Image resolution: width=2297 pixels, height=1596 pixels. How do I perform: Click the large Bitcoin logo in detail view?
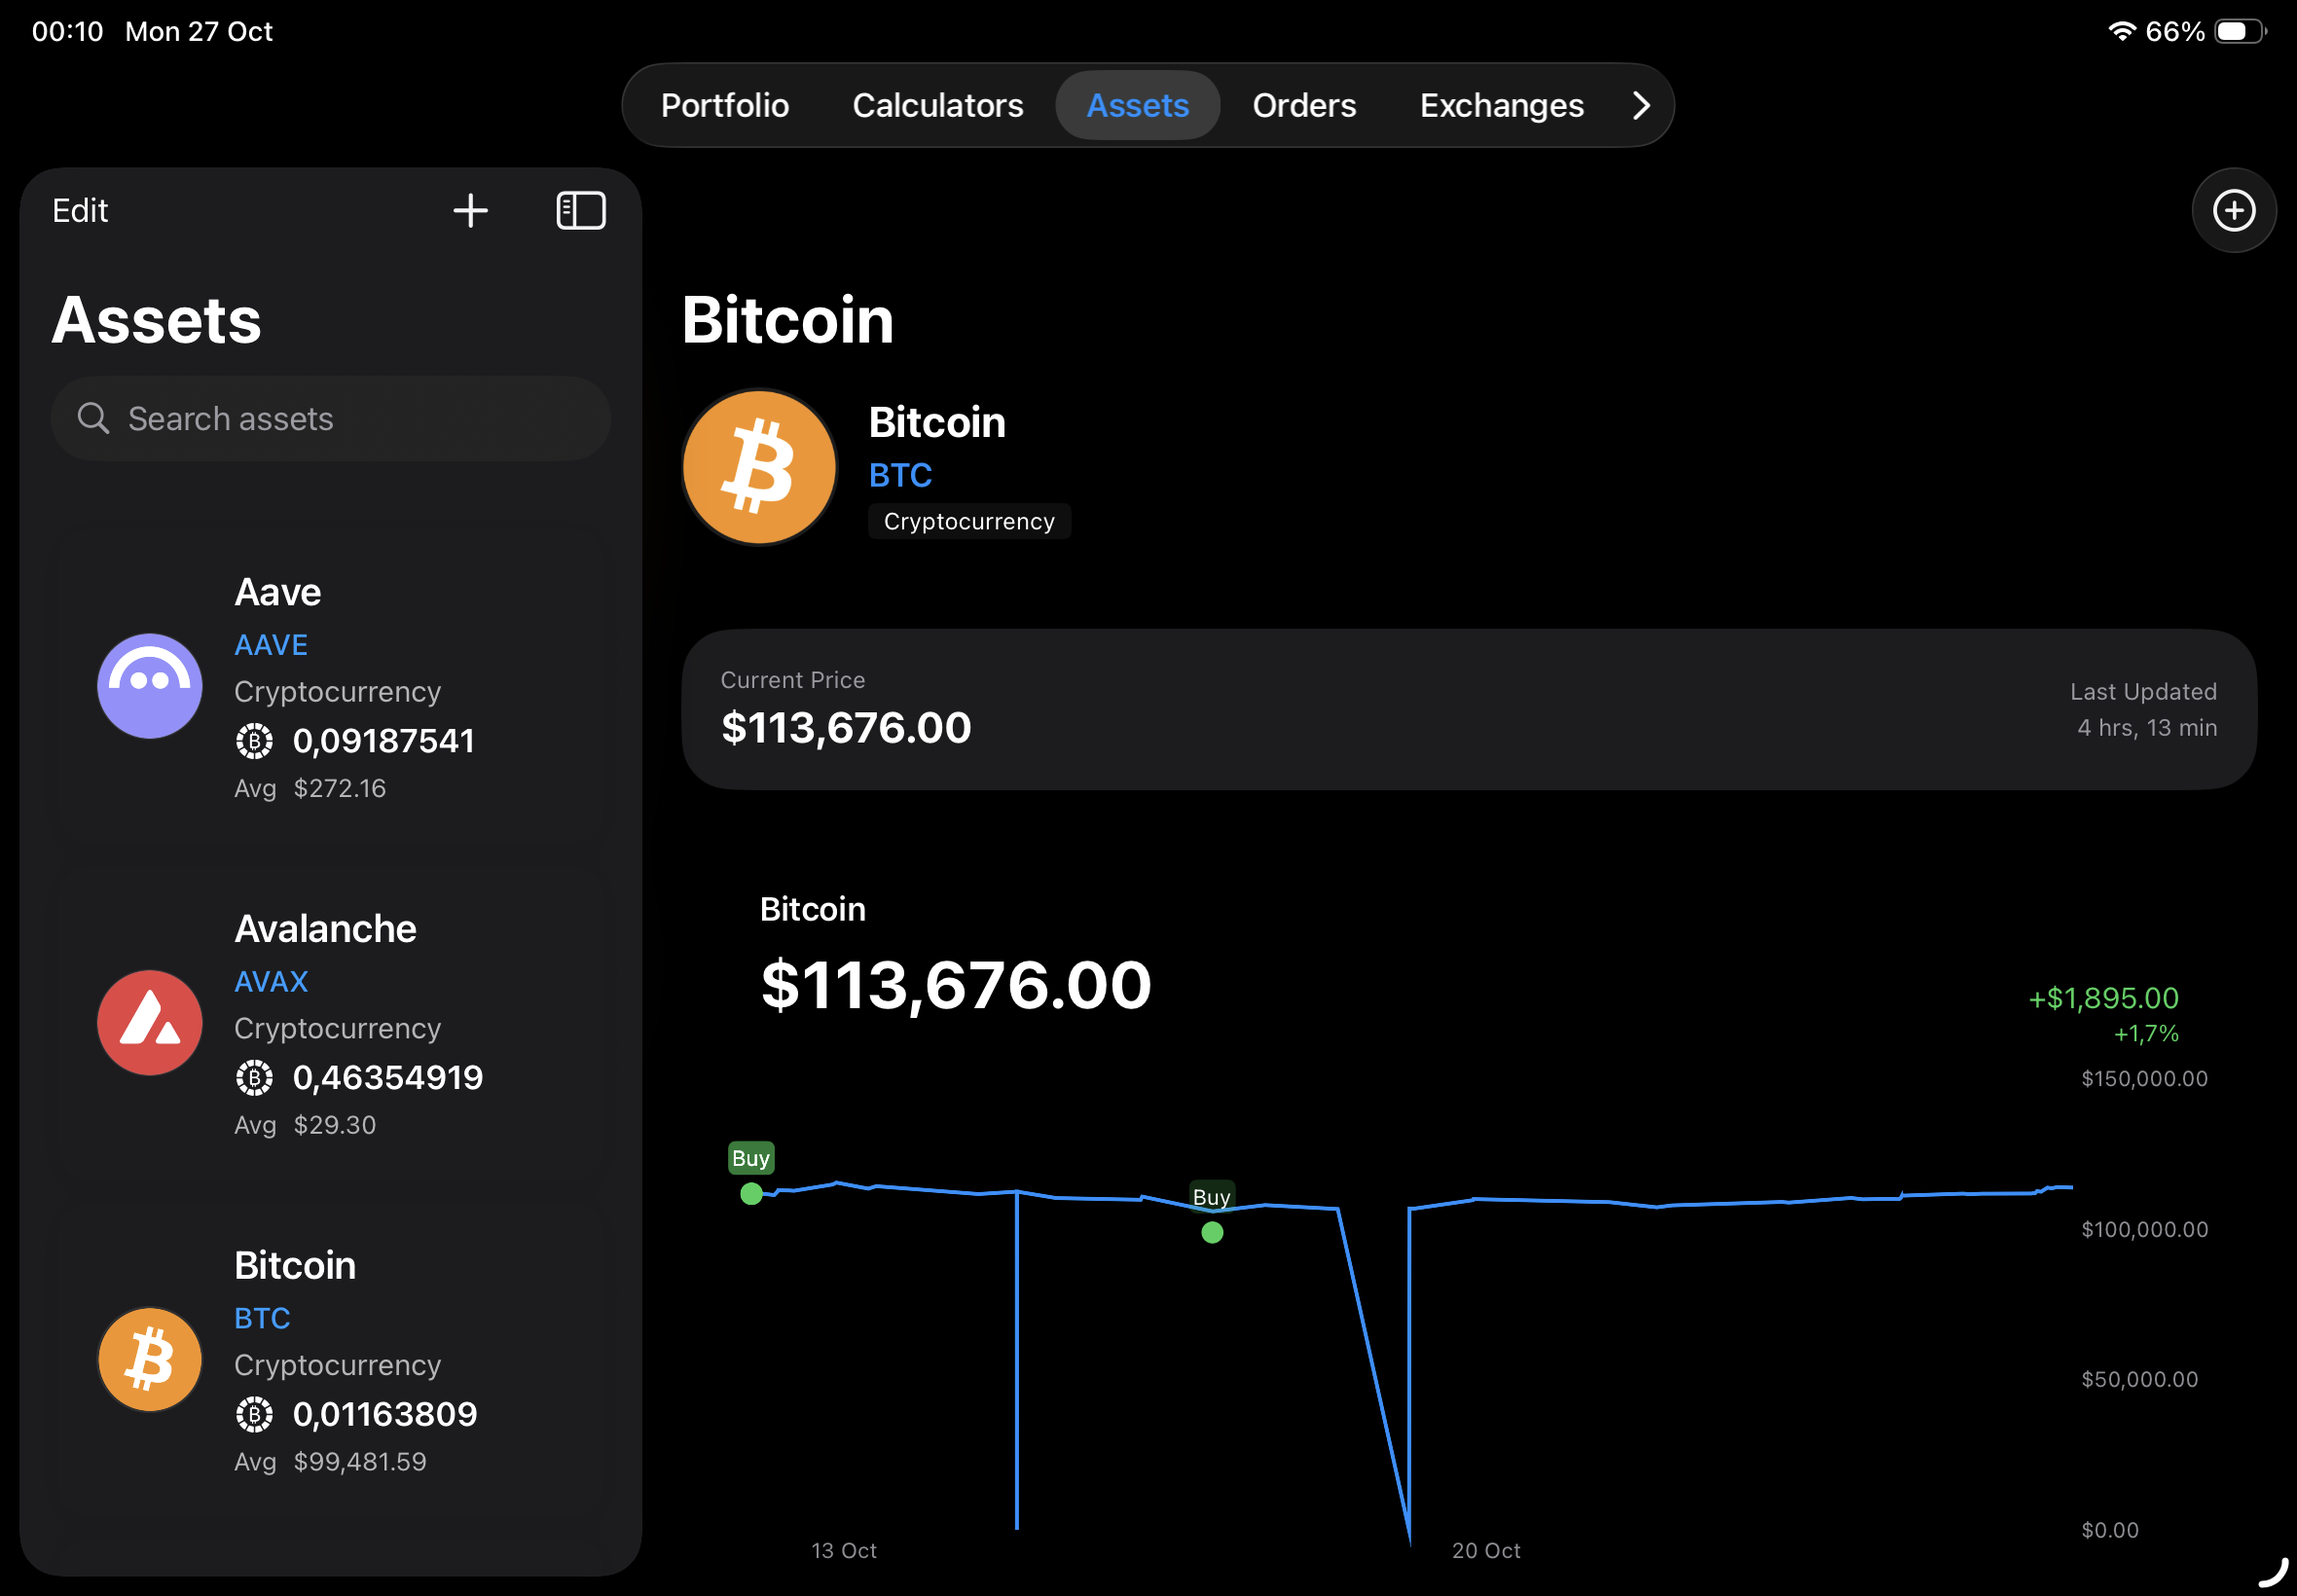tap(758, 466)
